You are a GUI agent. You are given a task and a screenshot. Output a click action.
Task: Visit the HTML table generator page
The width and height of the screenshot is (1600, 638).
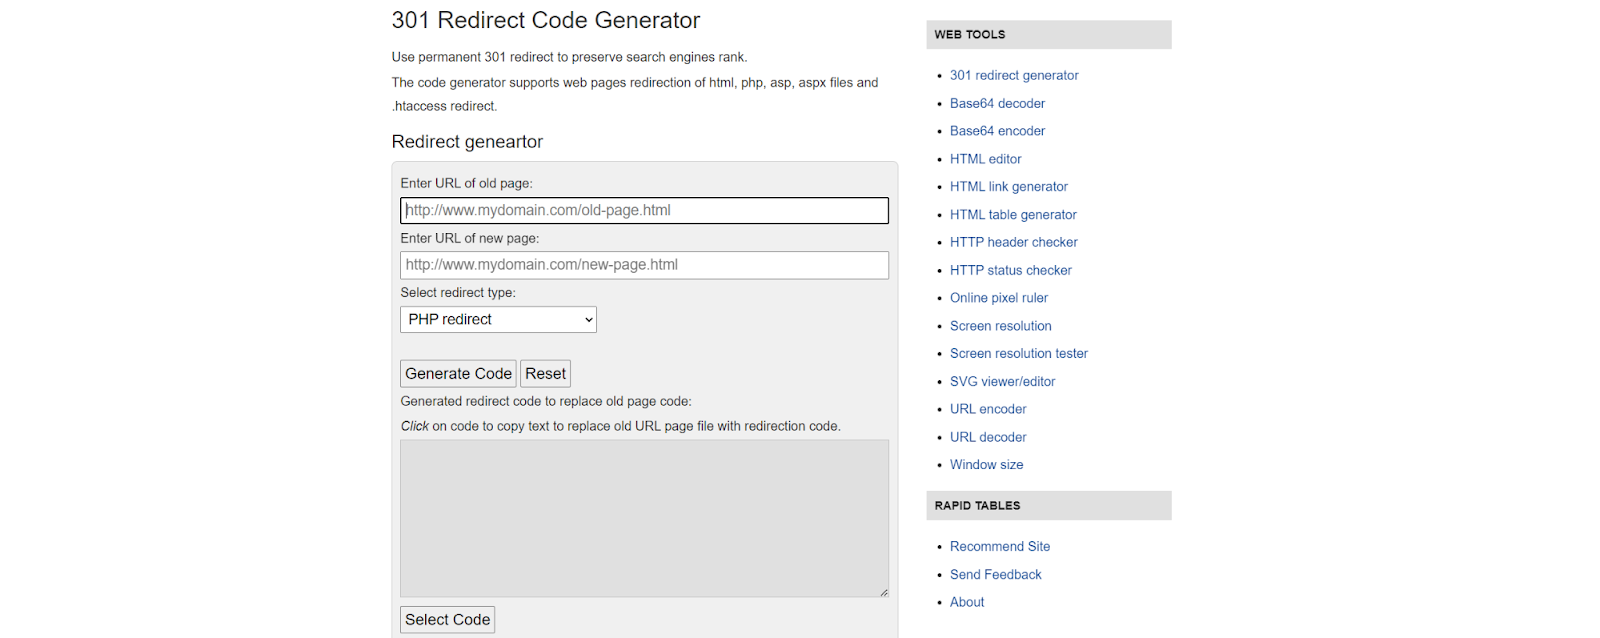coord(1013,215)
